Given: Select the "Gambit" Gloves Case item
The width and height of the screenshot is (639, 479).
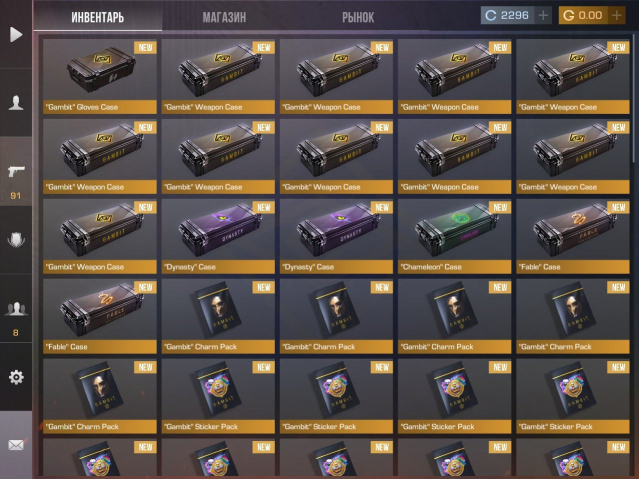Looking at the screenshot, I should [x=100, y=76].
